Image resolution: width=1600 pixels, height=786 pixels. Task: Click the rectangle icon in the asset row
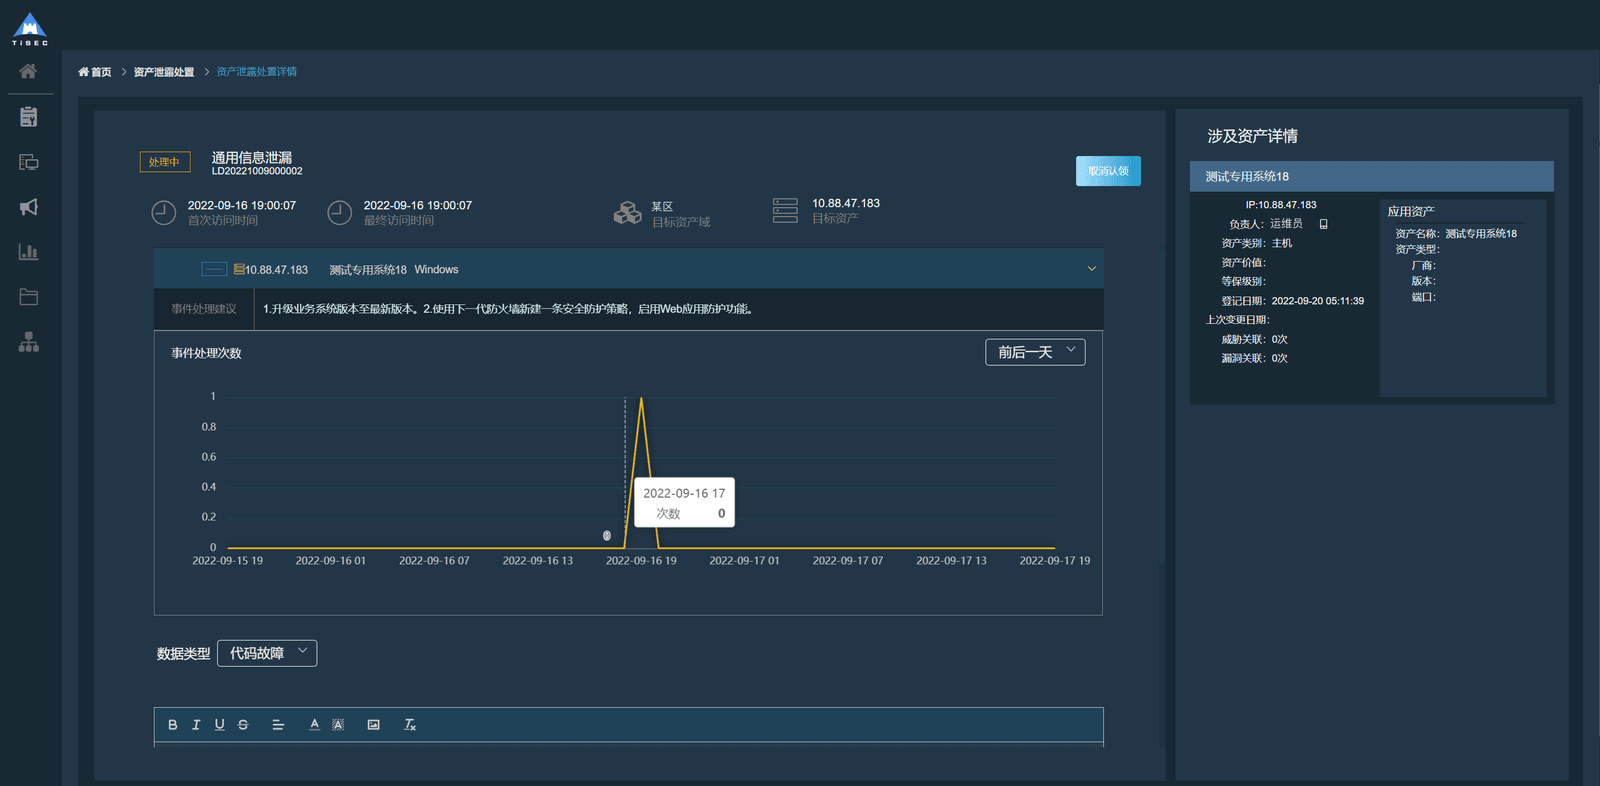click(x=214, y=269)
